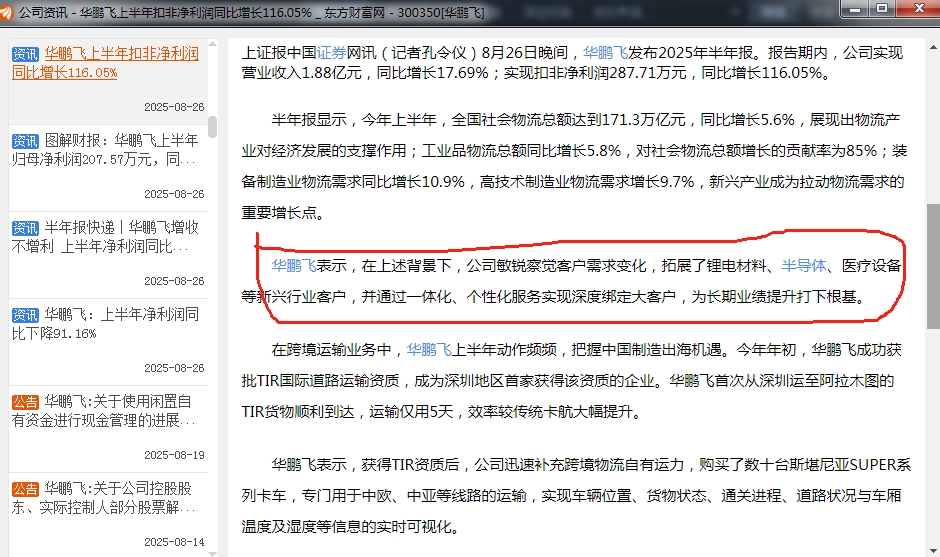The height and width of the screenshot is (557, 940).
Task: Click 公告 tag beside 闲置自有资金 item
Action: point(25,402)
